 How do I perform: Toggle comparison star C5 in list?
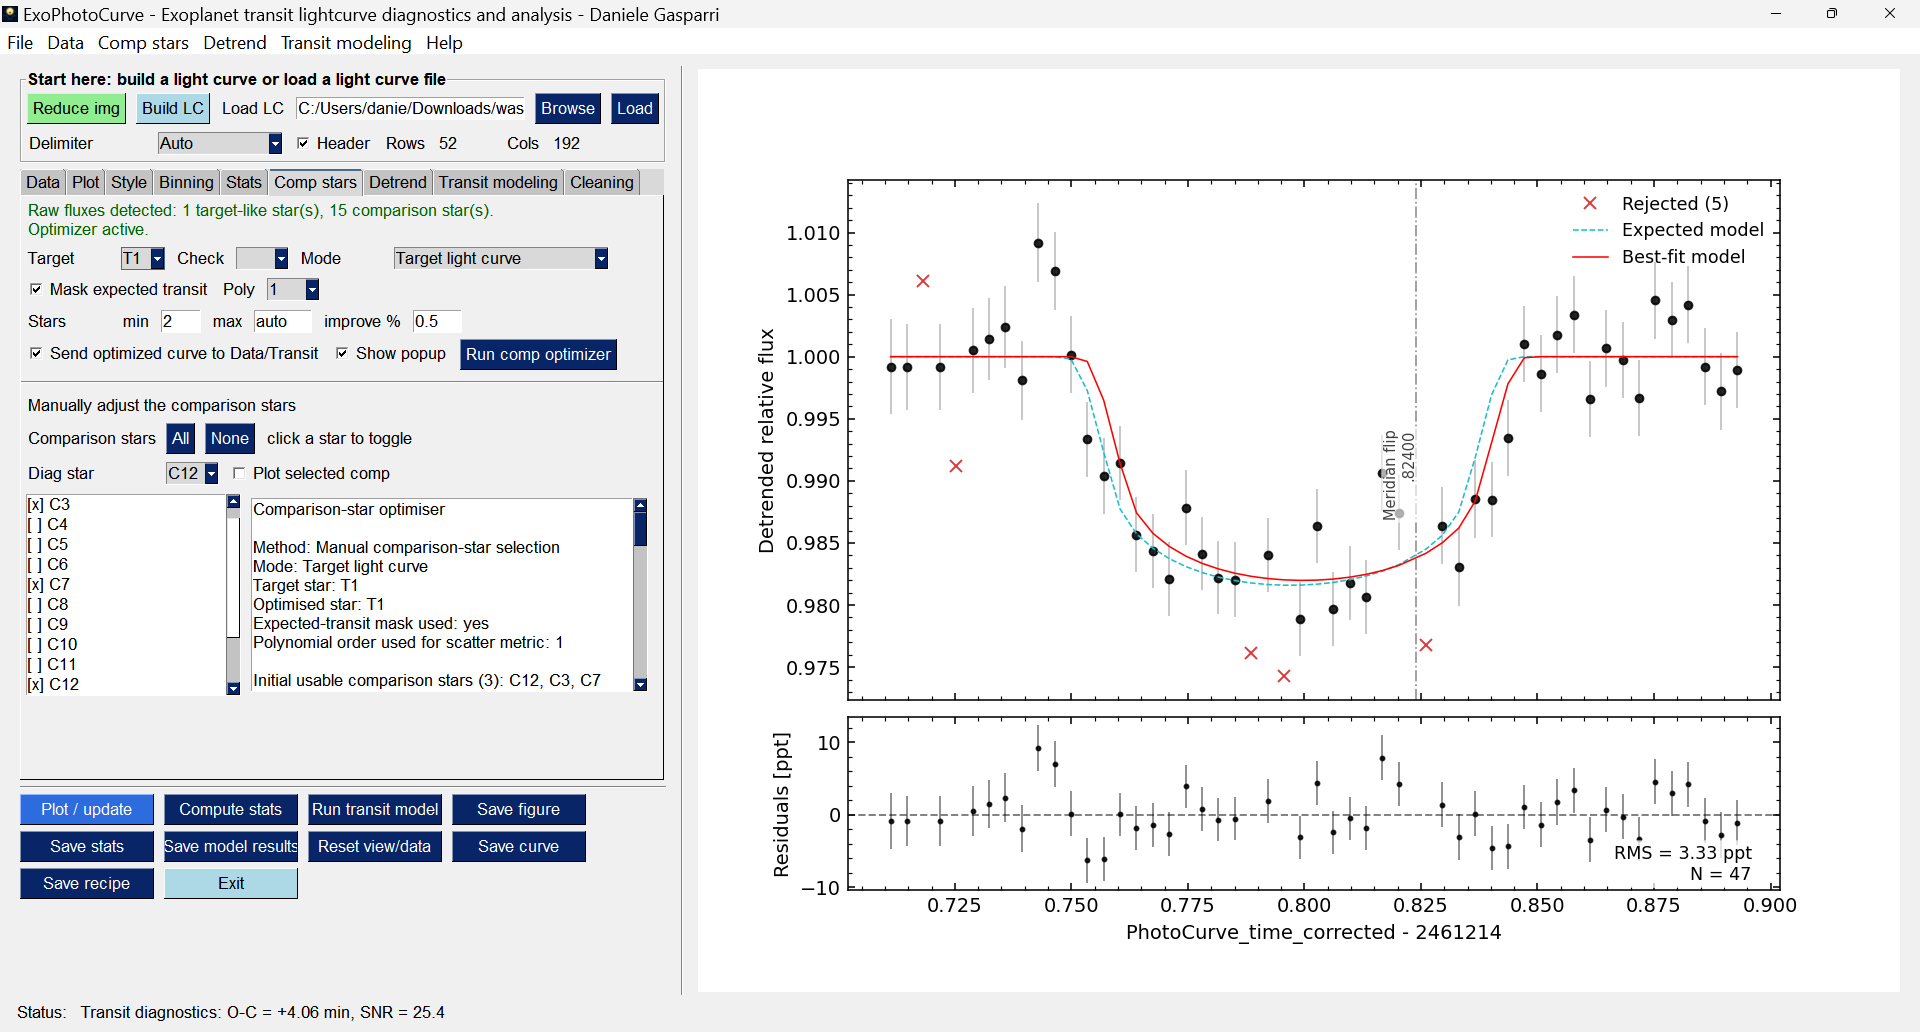point(48,544)
